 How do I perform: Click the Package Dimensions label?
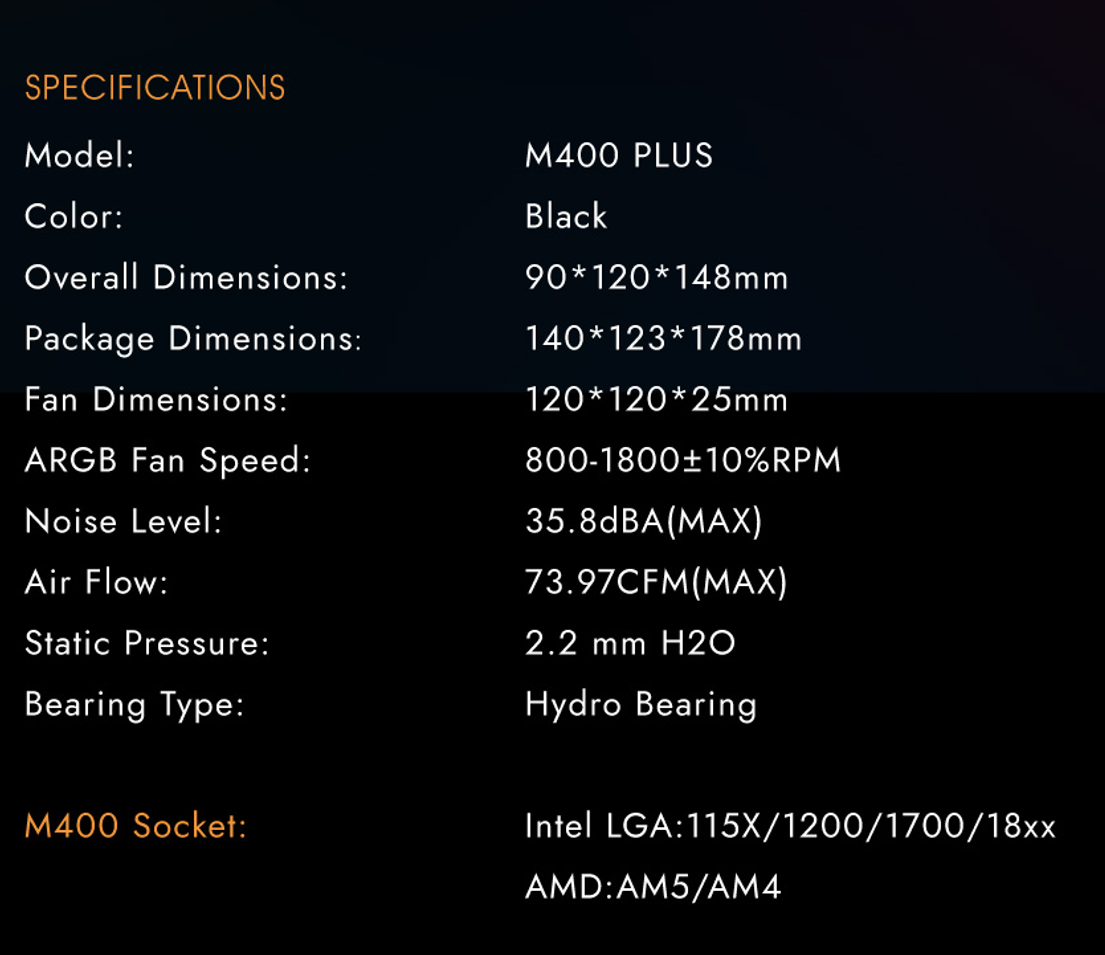click(x=193, y=339)
